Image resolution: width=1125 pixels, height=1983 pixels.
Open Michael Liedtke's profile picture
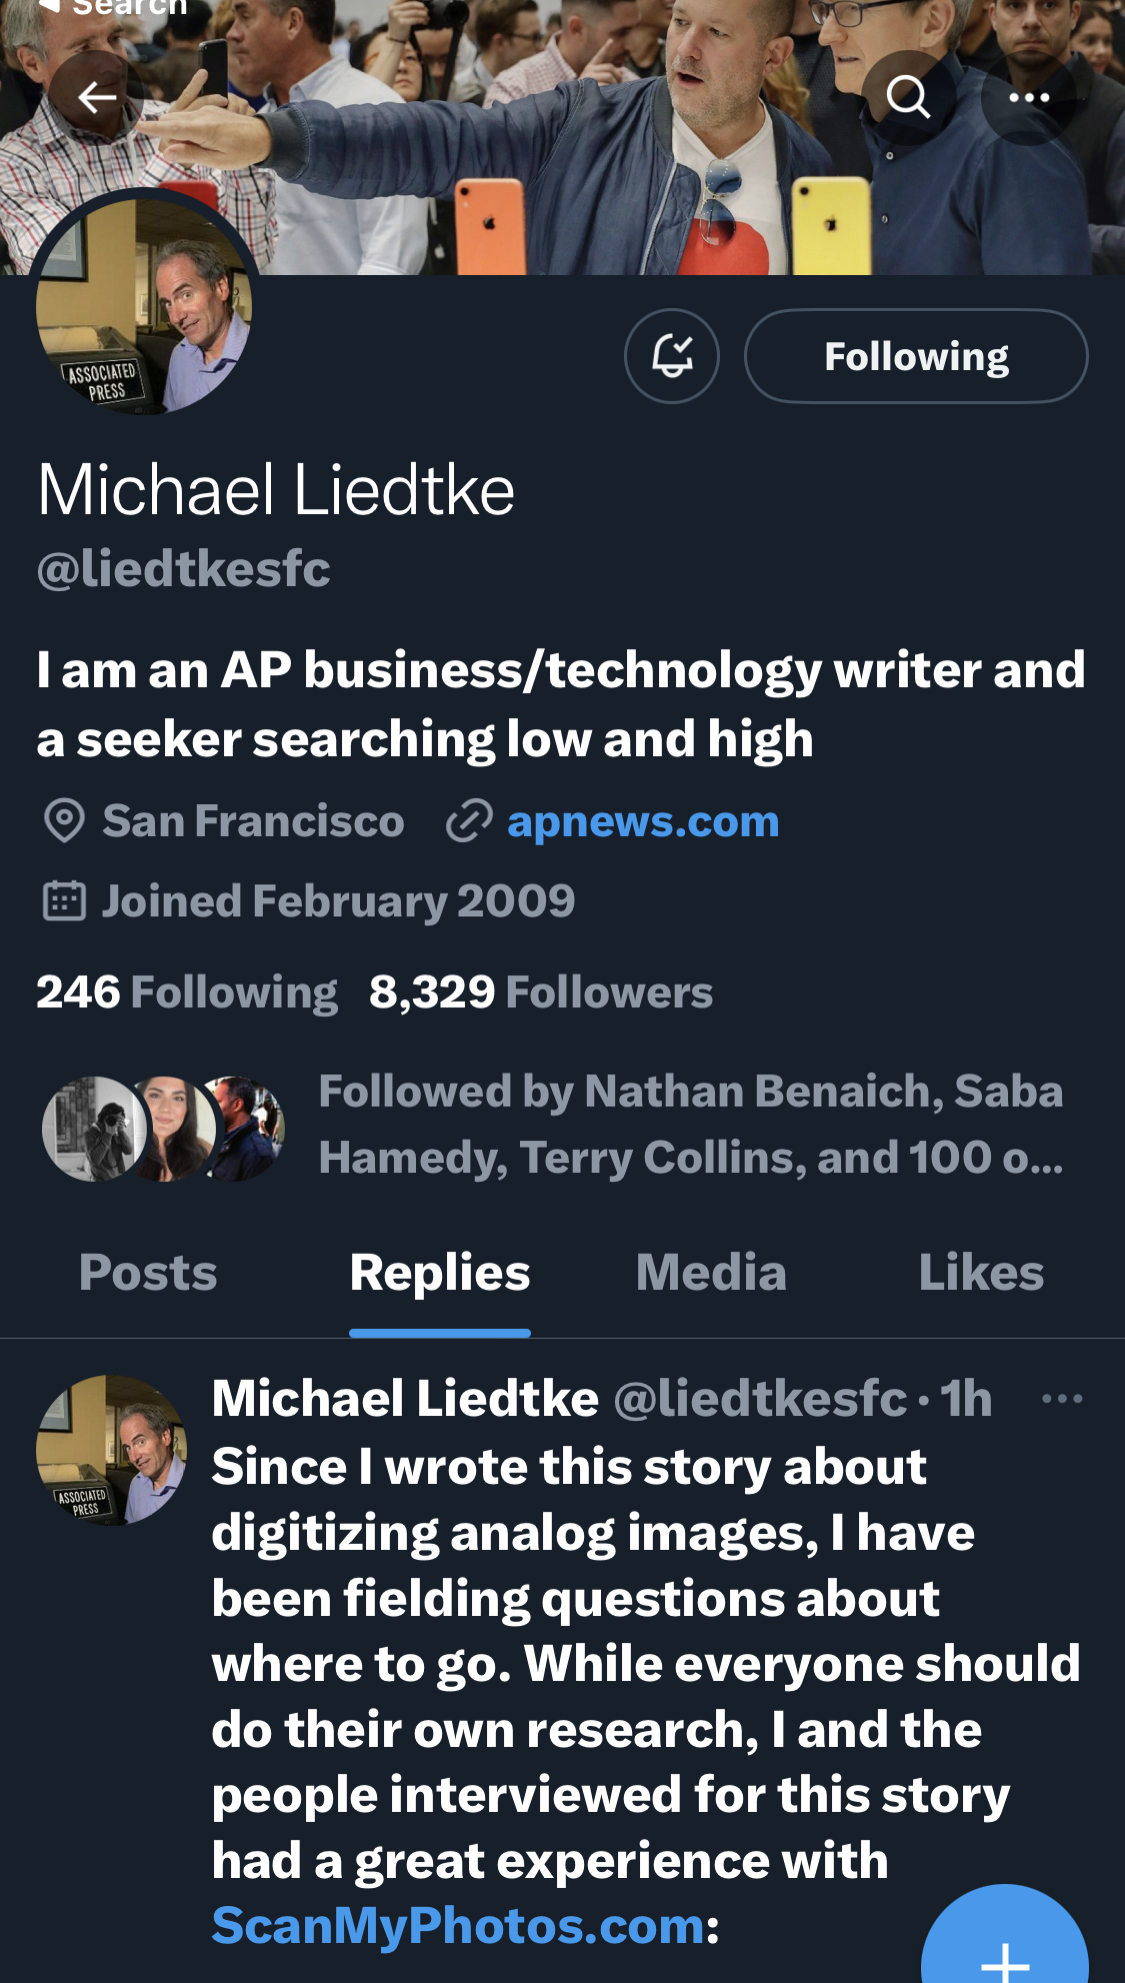tap(144, 307)
